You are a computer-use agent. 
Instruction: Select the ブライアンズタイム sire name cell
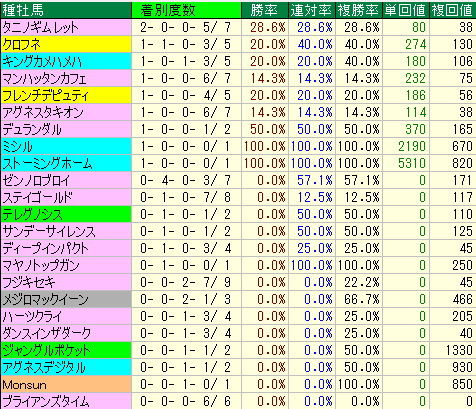(66, 401)
